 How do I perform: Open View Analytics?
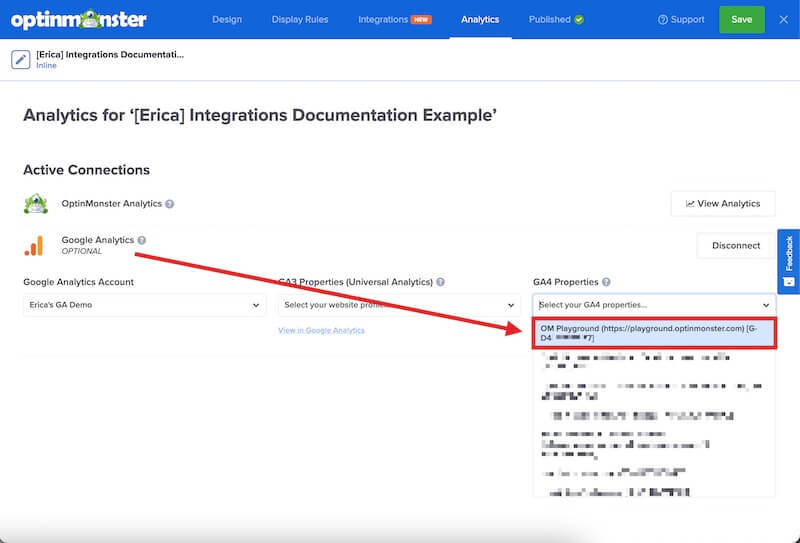pyautogui.click(x=723, y=204)
